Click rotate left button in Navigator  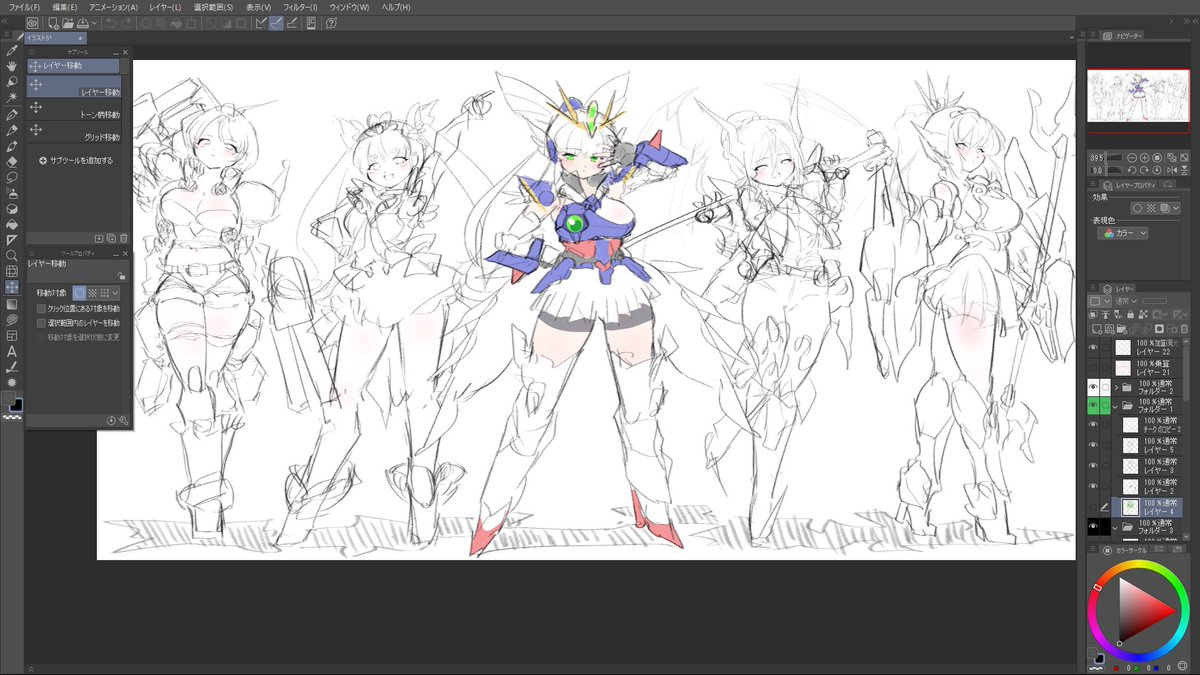(x=1131, y=170)
